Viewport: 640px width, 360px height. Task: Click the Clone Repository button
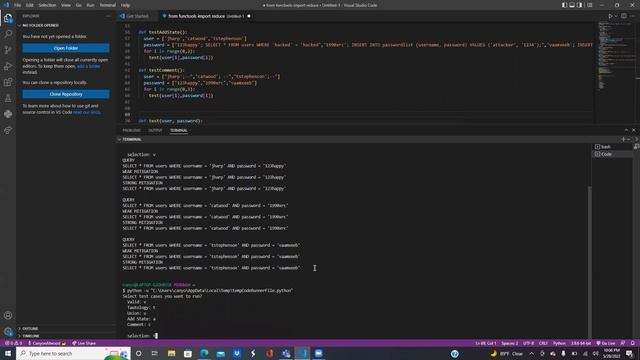[66, 94]
